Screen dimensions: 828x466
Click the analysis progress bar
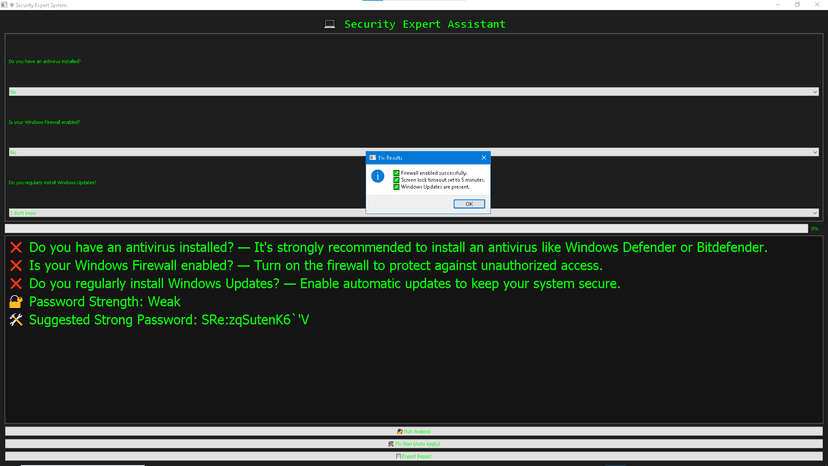[x=406, y=228]
